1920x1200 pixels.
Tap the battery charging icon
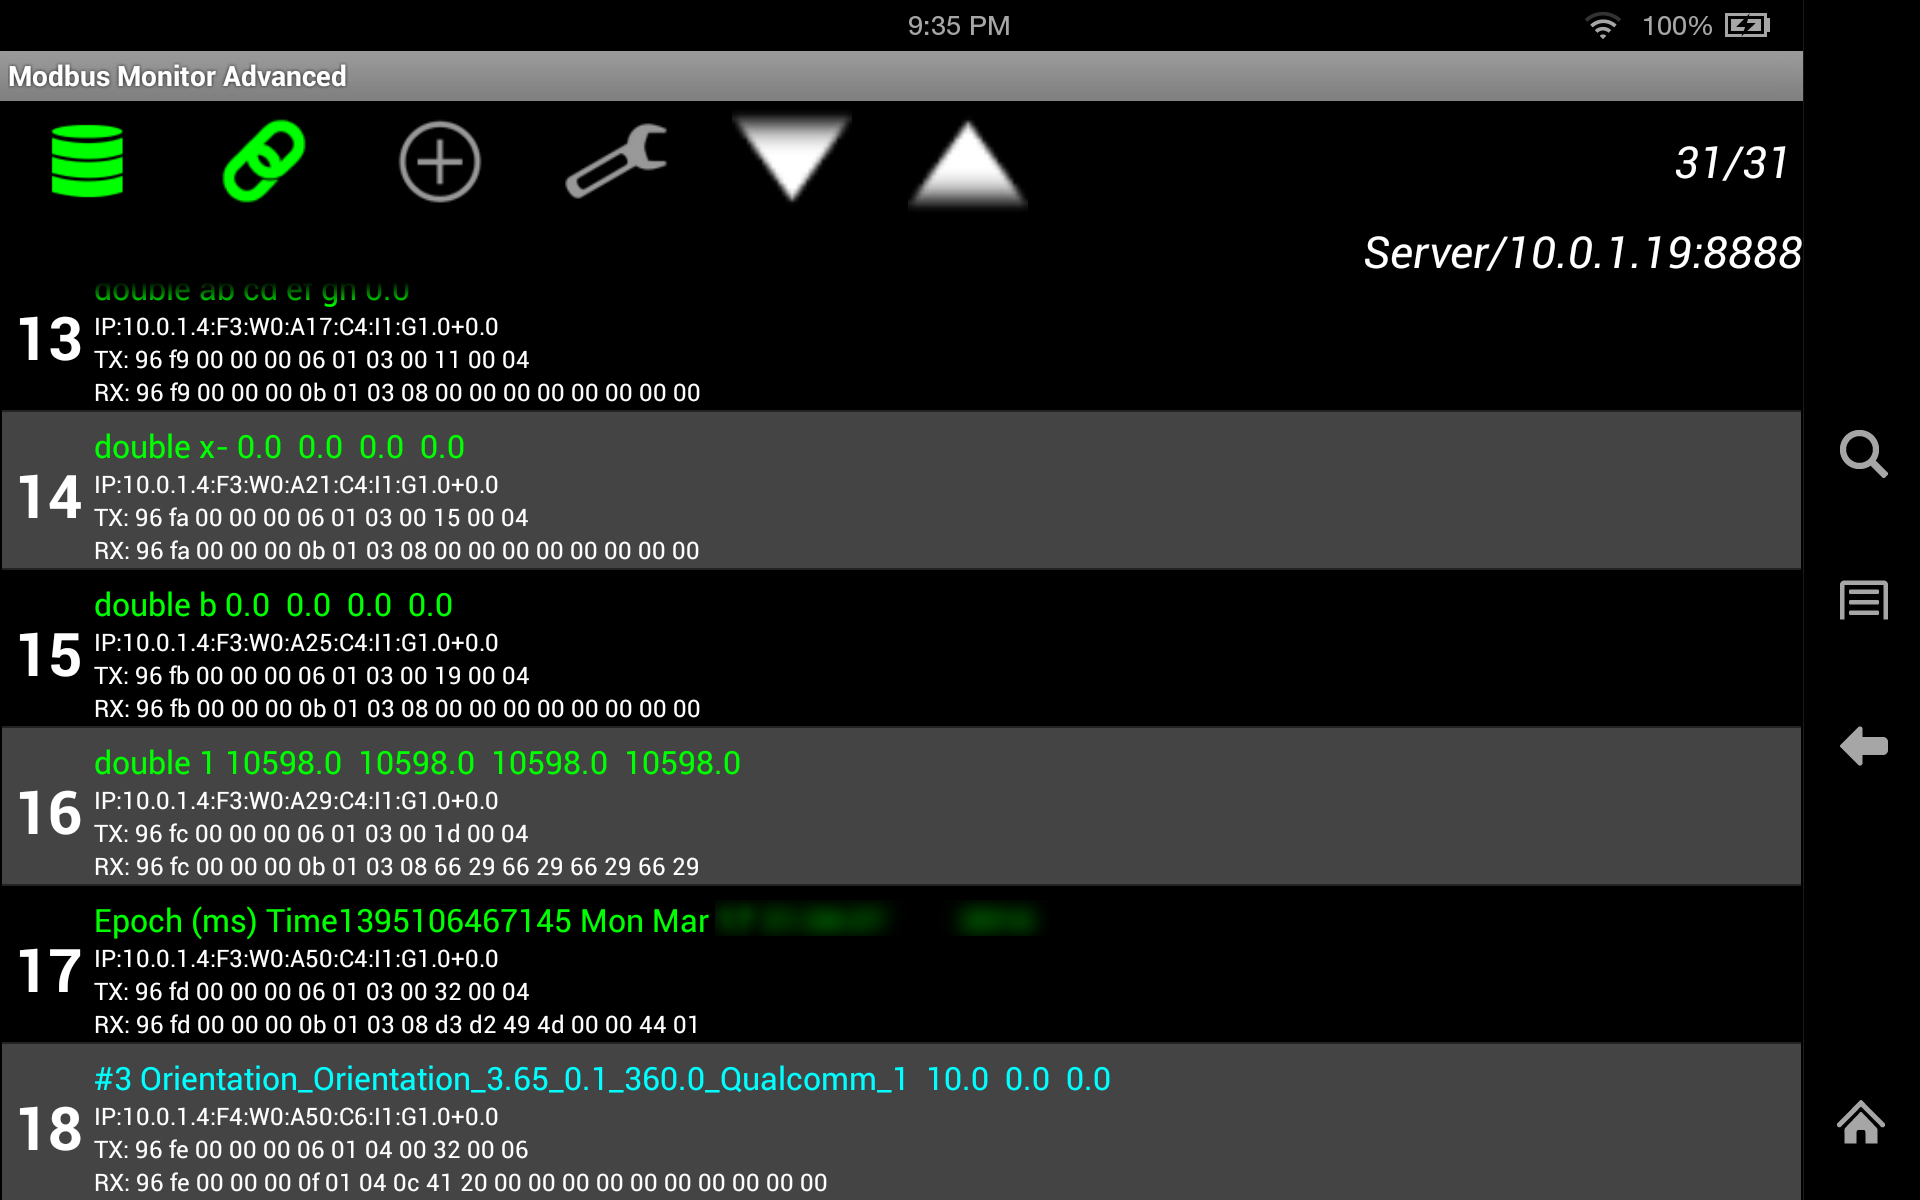tap(1748, 25)
